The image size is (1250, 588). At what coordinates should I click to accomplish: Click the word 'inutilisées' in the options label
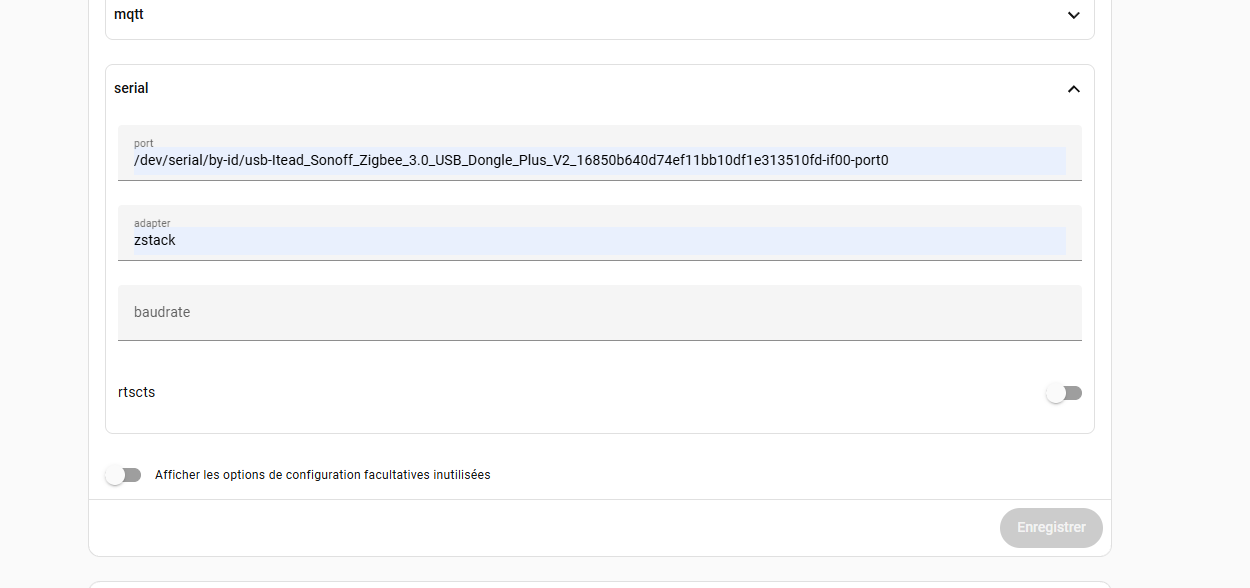(x=461, y=475)
